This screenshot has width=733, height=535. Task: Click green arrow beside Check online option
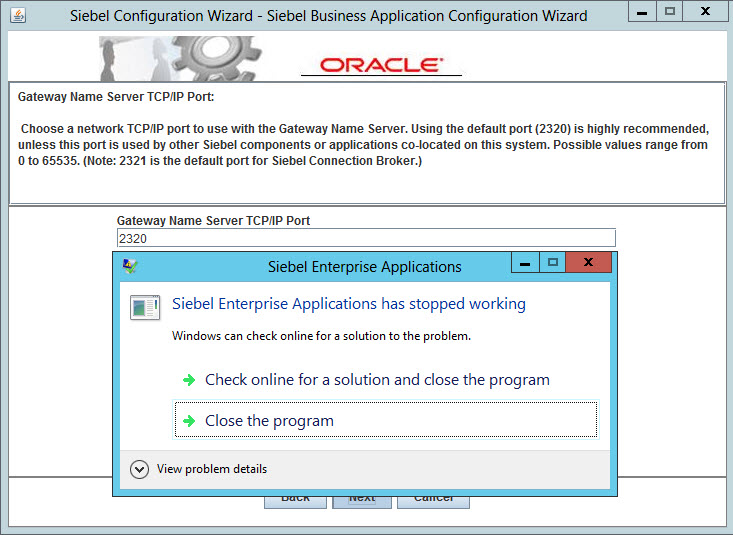tap(189, 380)
